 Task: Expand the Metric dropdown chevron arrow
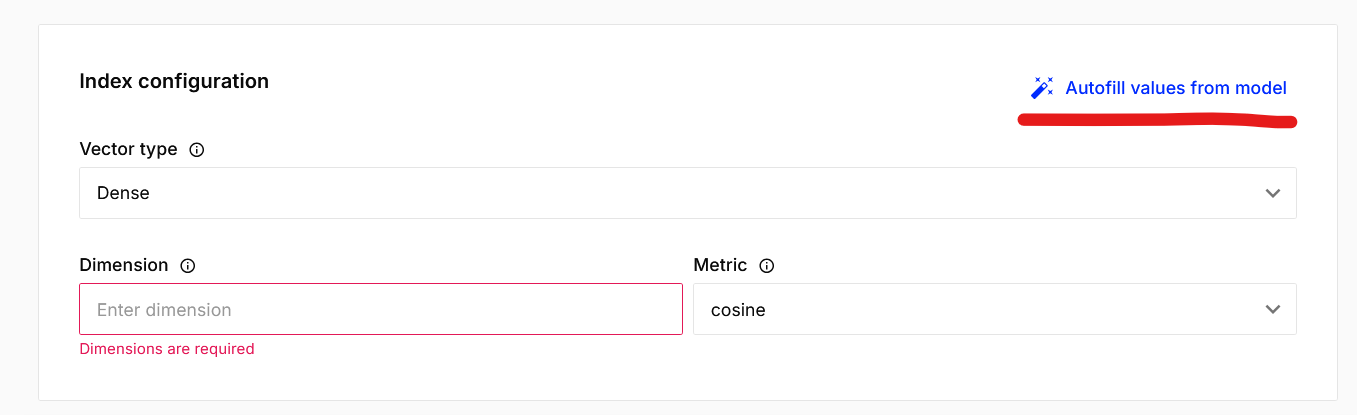point(1273,309)
